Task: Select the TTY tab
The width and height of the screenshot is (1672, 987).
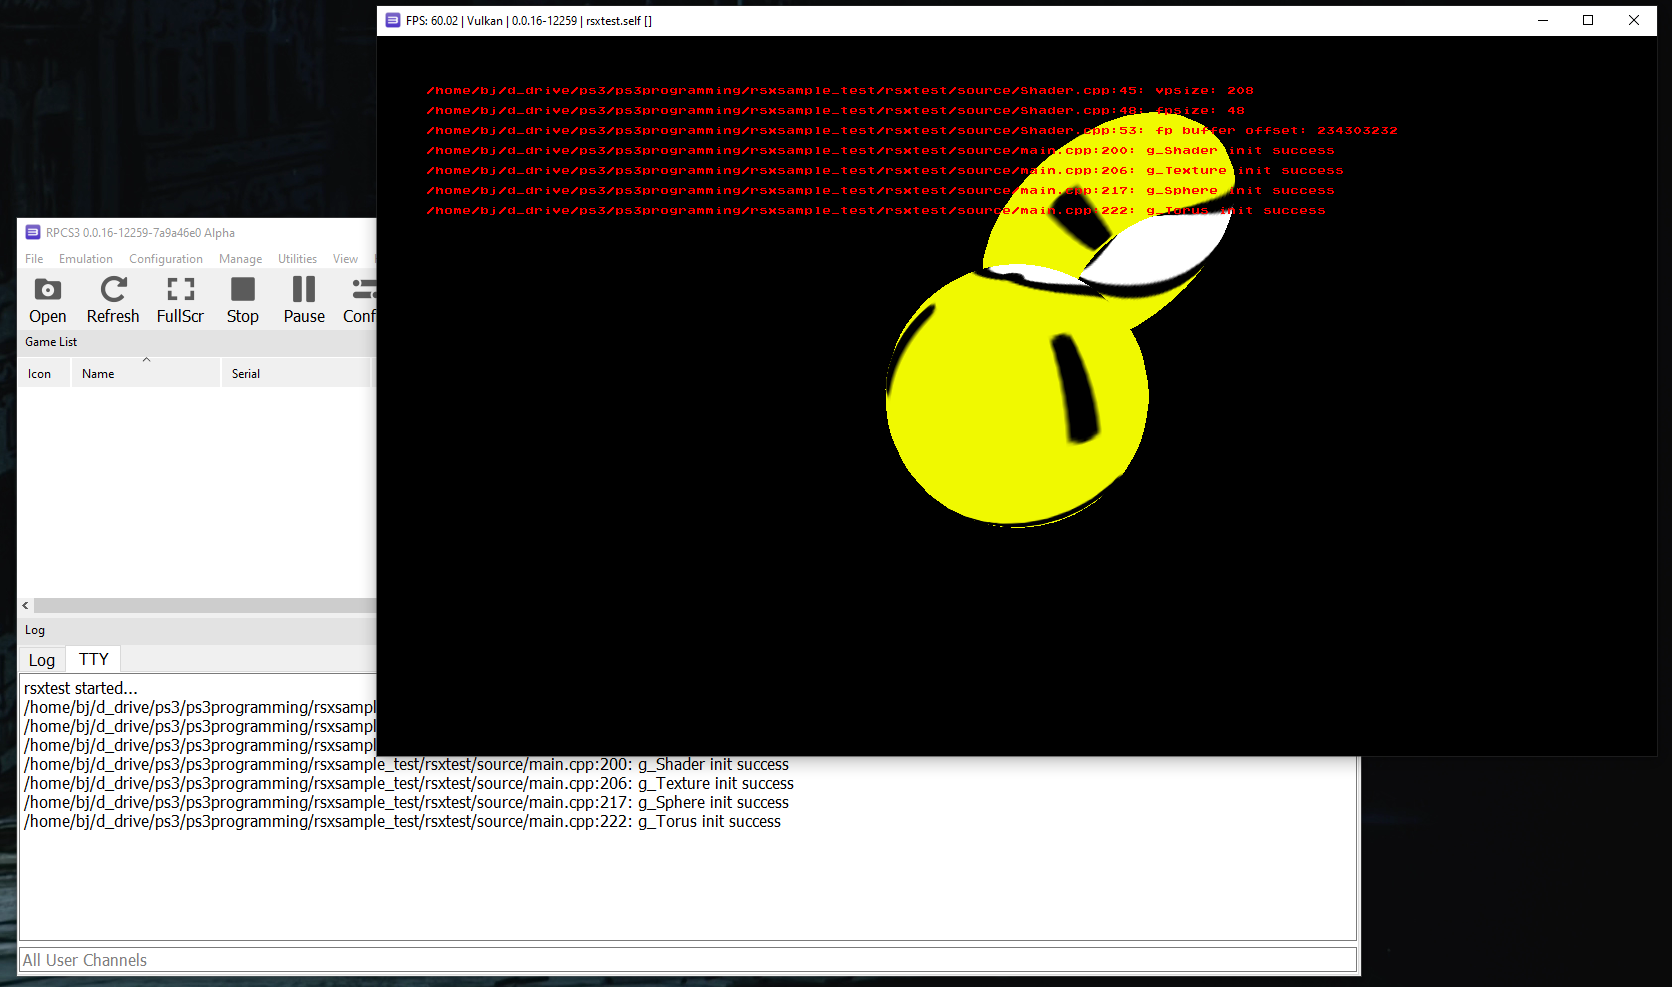Action: coord(94,660)
